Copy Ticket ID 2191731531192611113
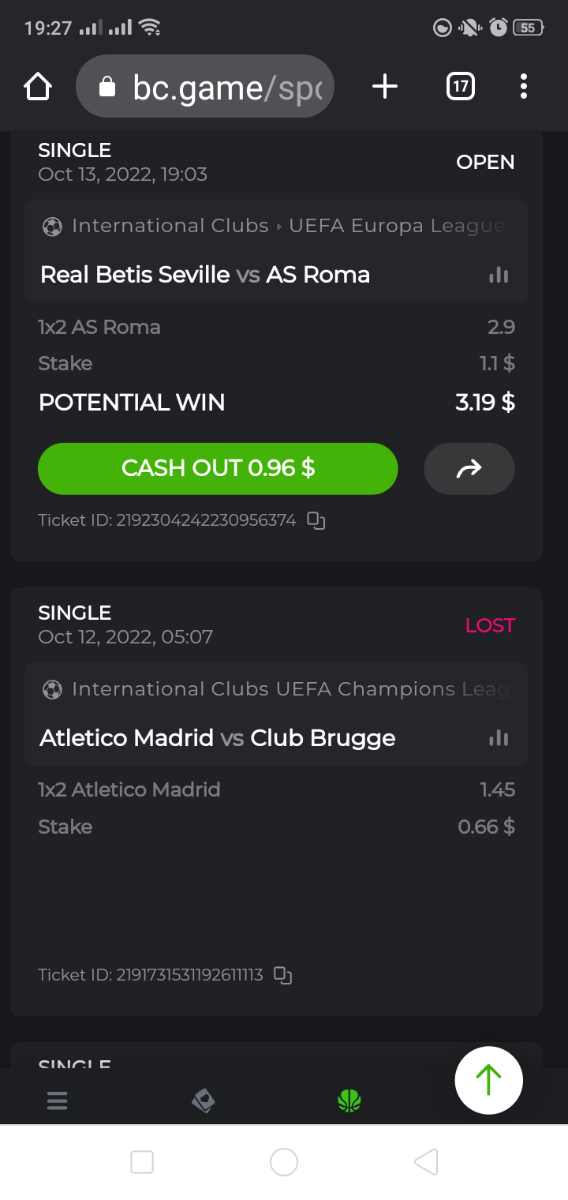The height and width of the screenshot is (1200, 568). pyautogui.click(x=283, y=975)
